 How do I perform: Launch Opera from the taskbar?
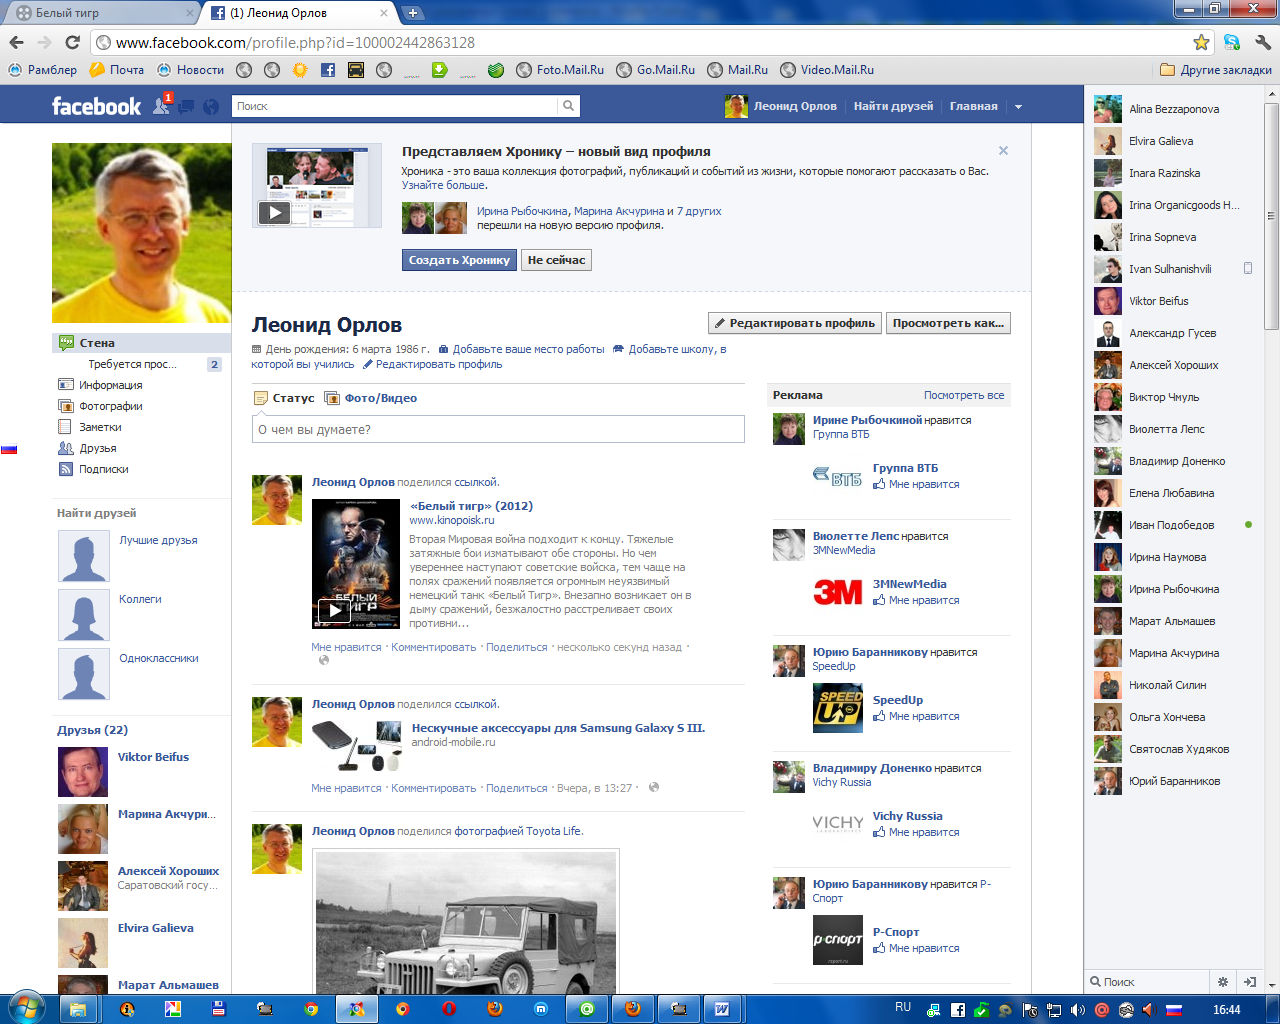pos(449,1009)
